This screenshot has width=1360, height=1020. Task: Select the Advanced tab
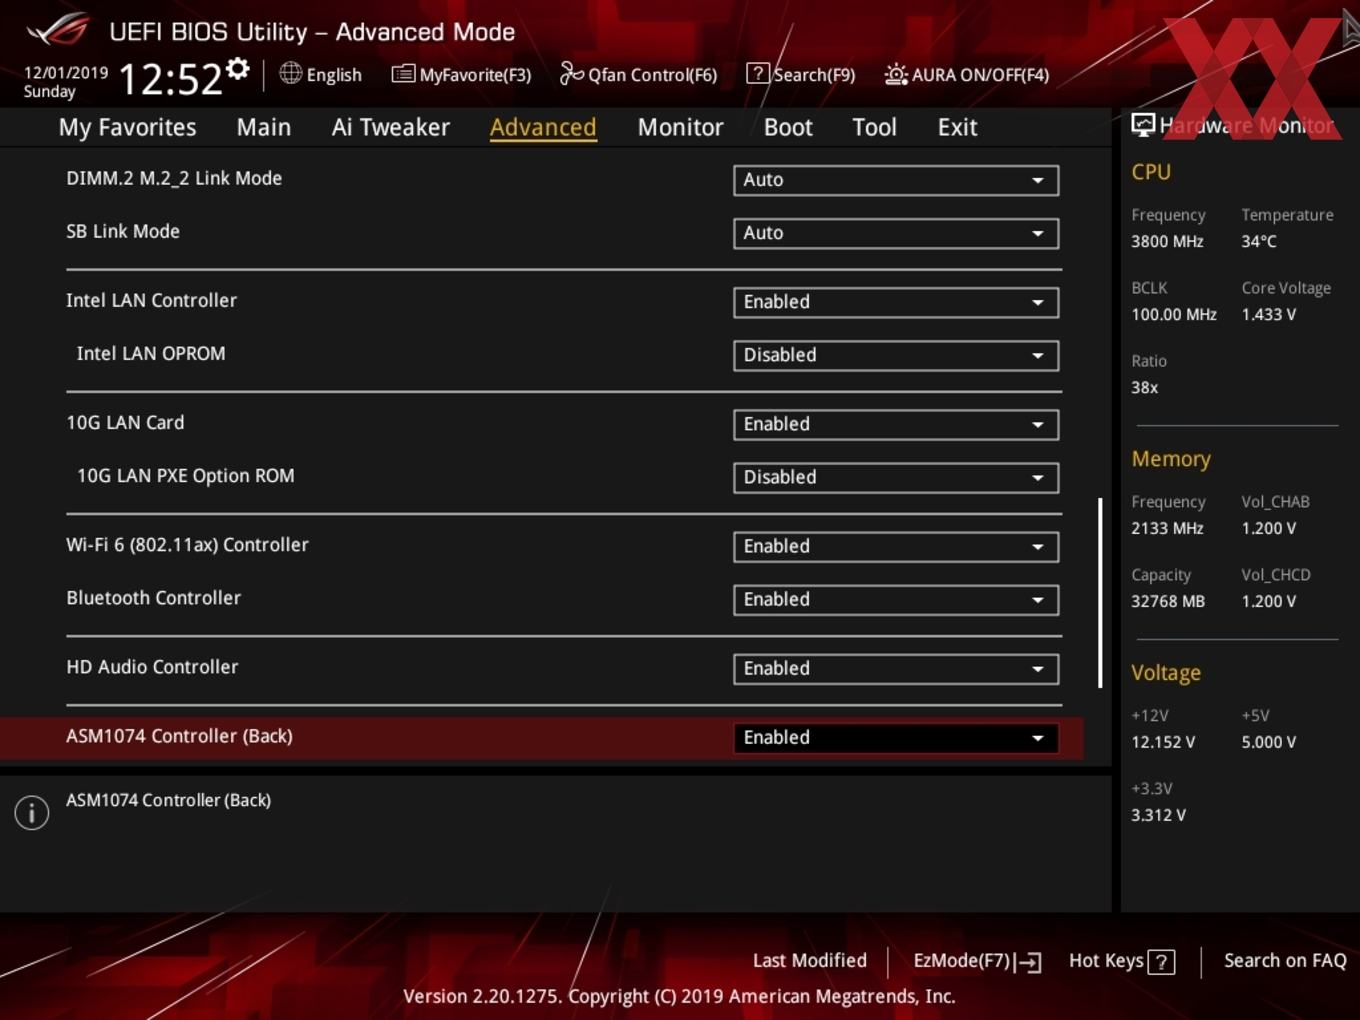point(543,127)
